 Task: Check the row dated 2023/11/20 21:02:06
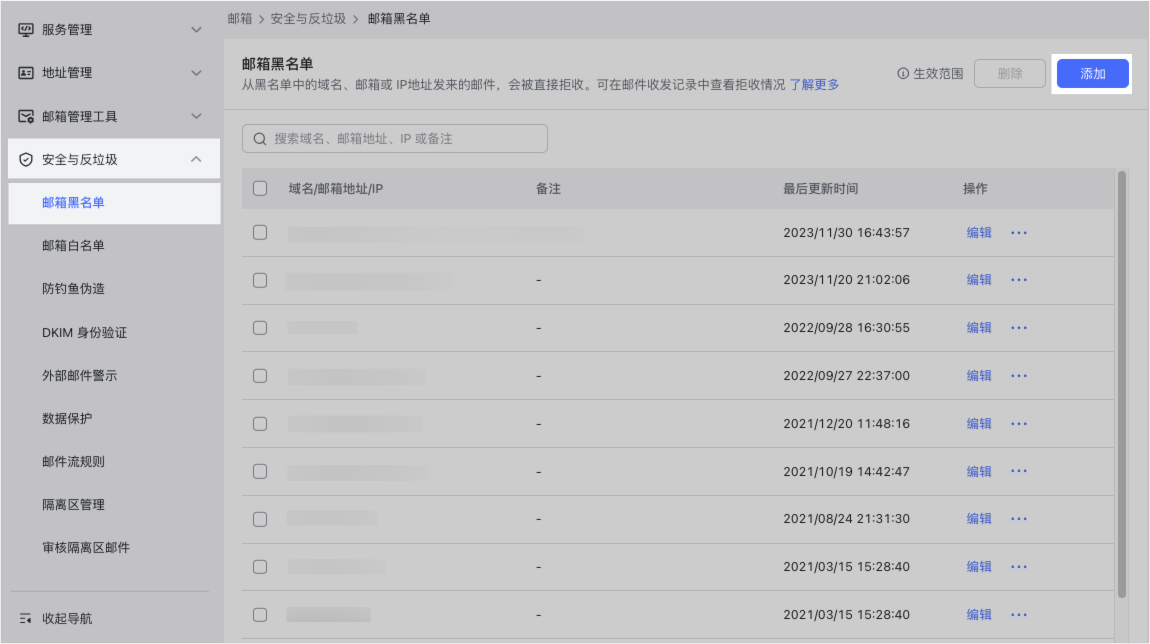pos(260,280)
